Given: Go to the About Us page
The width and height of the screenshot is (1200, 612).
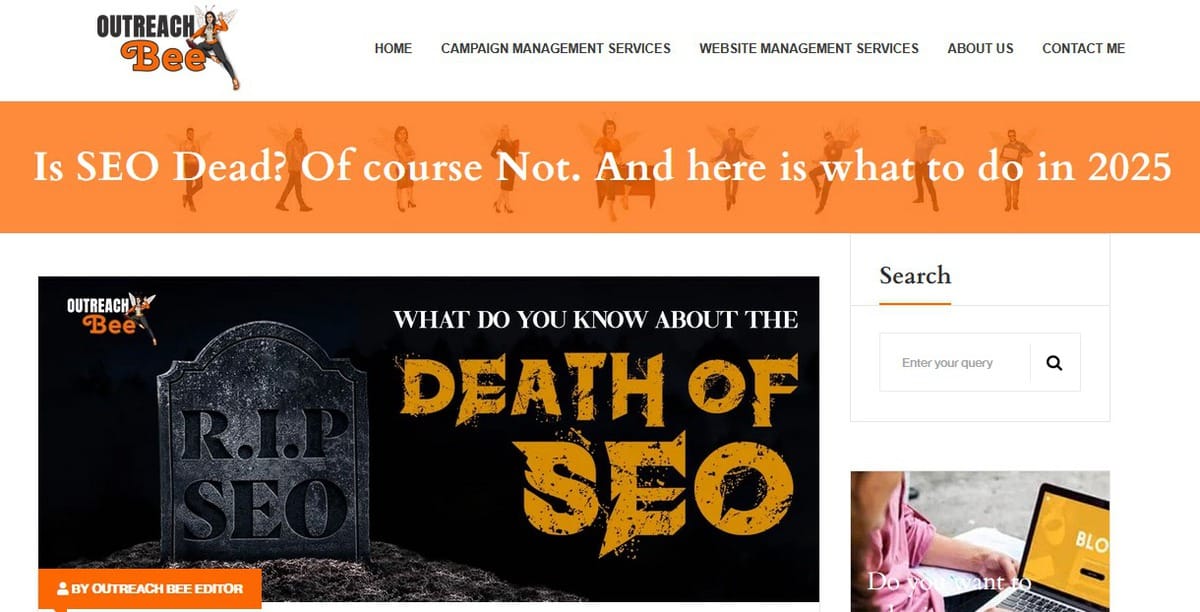Looking at the screenshot, I should 980,48.
